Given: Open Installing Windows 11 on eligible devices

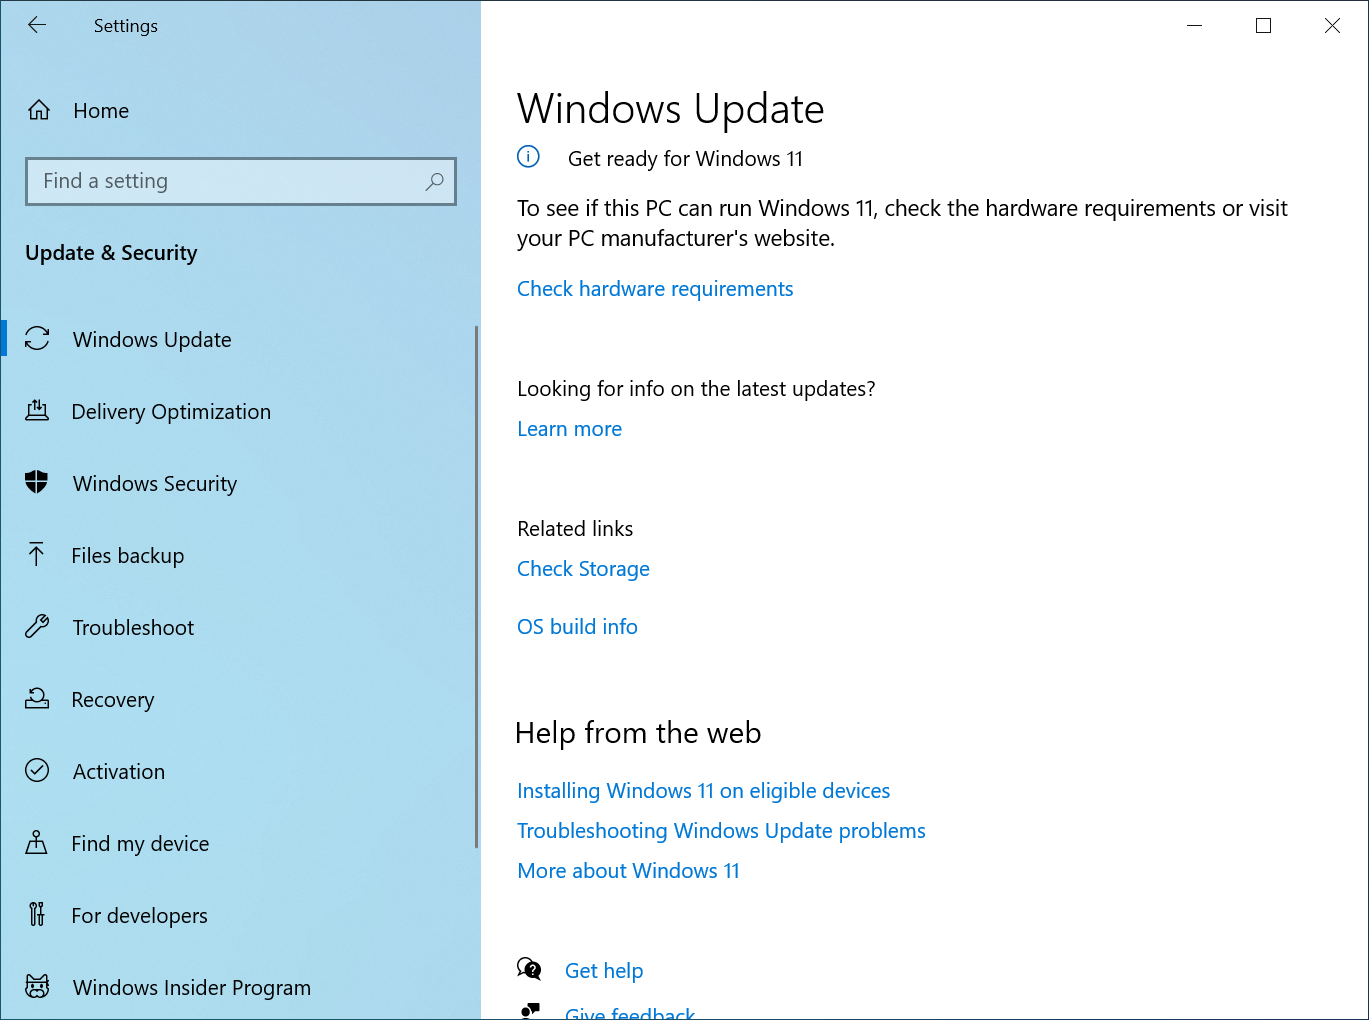Looking at the screenshot, I should coord(703,791).
